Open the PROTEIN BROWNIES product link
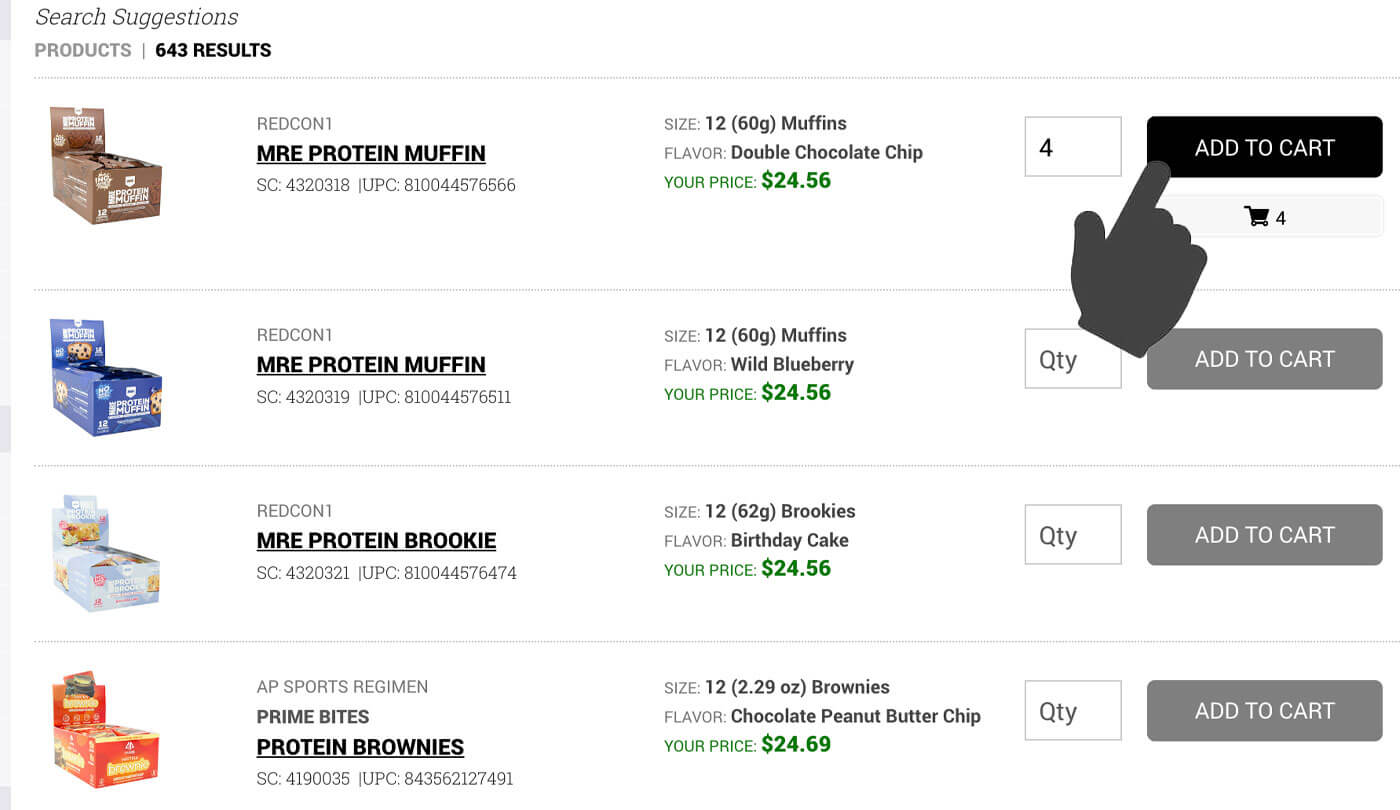This screenshot has width=1400, height=810. pyautogui.click(x=360, y=747)
